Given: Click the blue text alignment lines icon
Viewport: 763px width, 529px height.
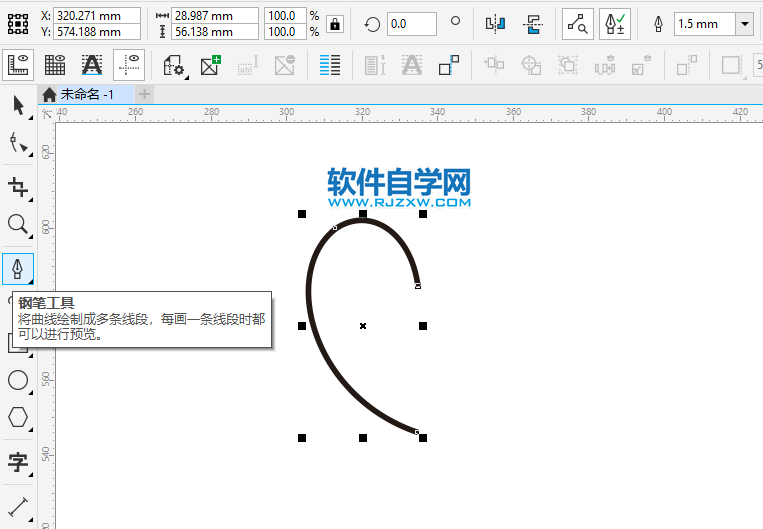Looking at the screenshot, I should coord(330,65).
